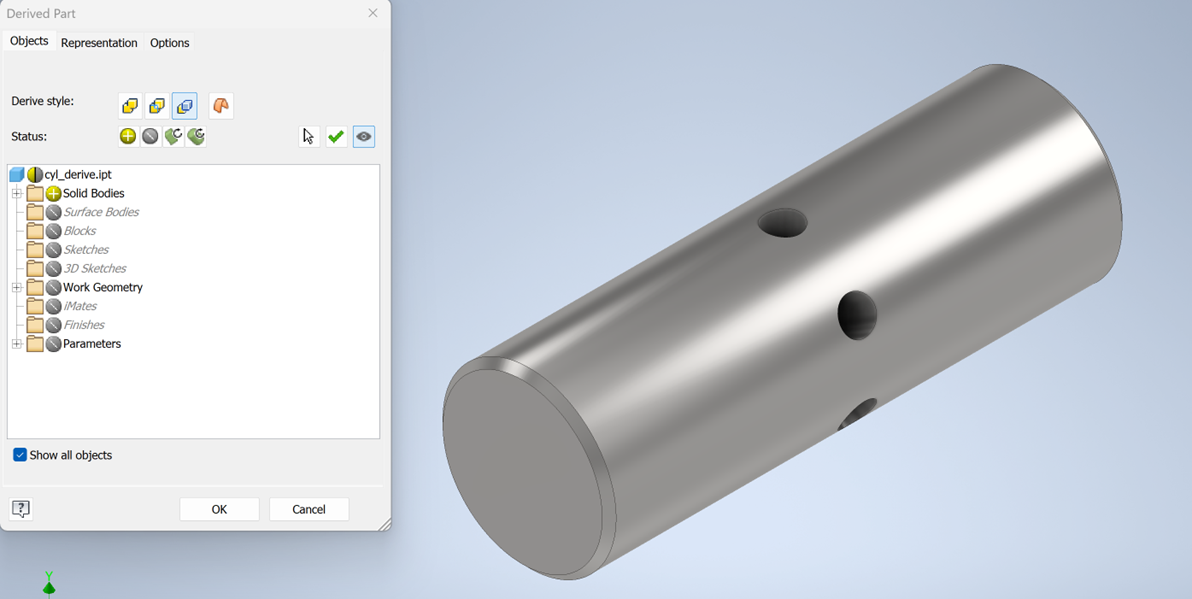
Task: Toggle the iMates exclude status icon
Action: [x=53, y=306]
